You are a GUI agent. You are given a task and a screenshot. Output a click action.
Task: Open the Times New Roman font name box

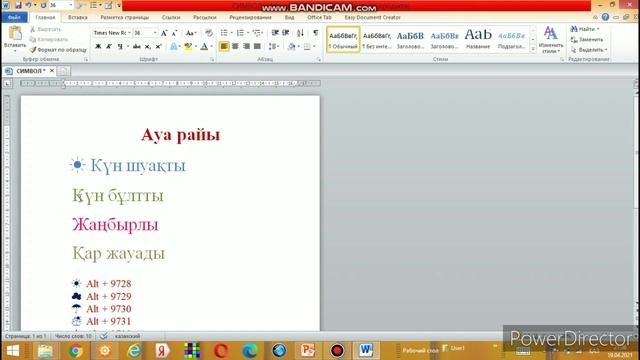pyautogui.click(x=112, y=33)
